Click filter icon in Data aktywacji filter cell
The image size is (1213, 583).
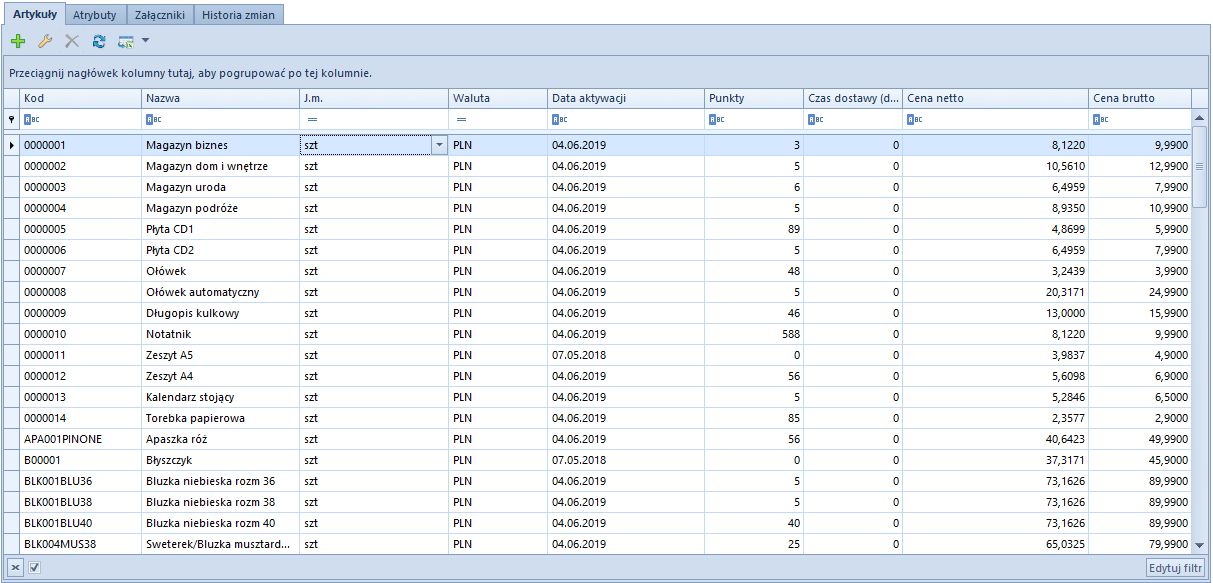[559, 120]
